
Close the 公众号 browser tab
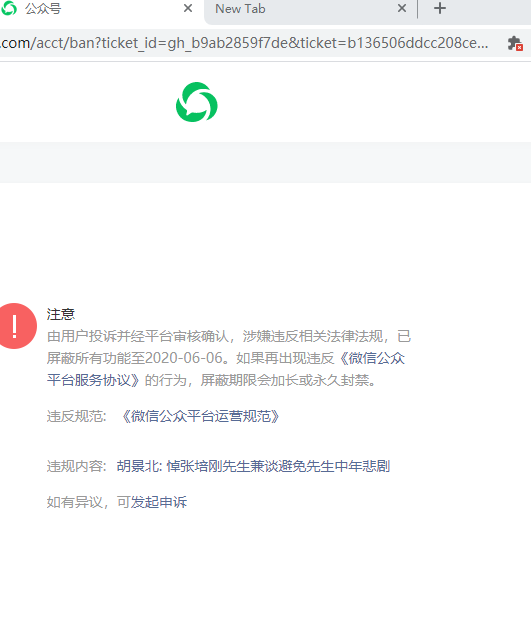coord(188,8)
